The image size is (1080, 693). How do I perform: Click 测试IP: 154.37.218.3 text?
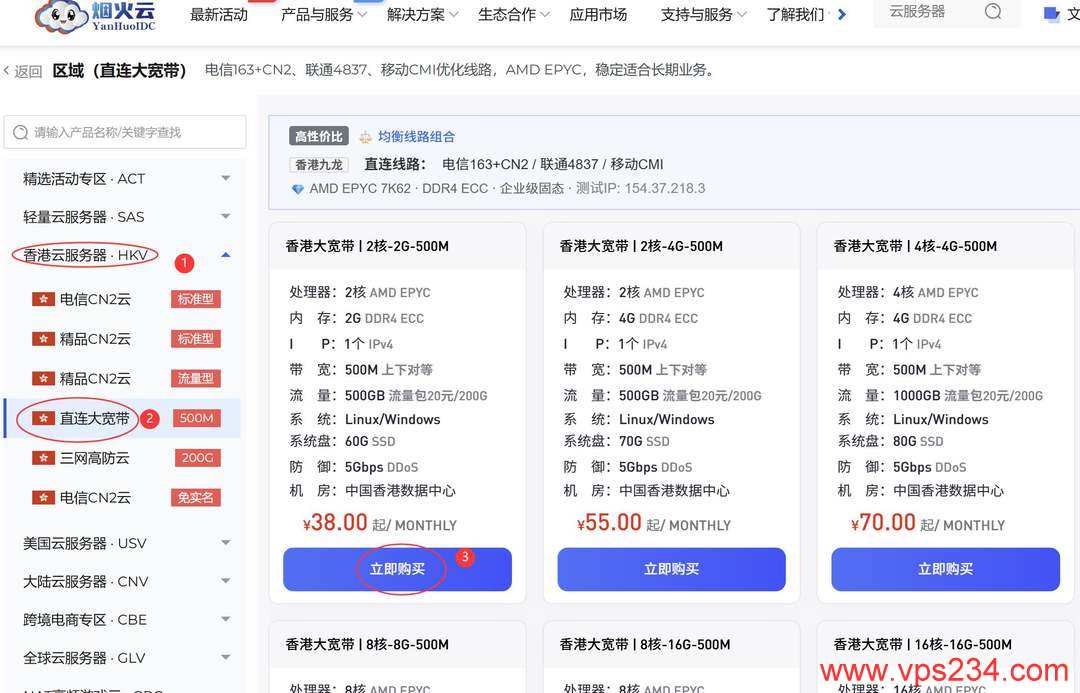pyautogui.click(x=641, y=188)
